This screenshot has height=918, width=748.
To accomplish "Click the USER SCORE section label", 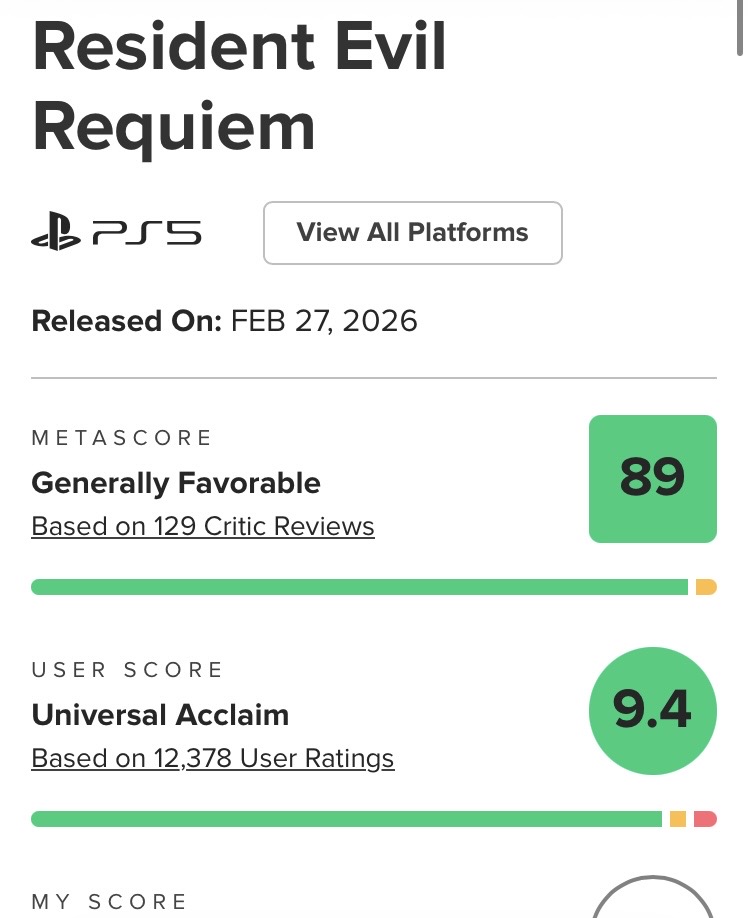I will 128,670.
